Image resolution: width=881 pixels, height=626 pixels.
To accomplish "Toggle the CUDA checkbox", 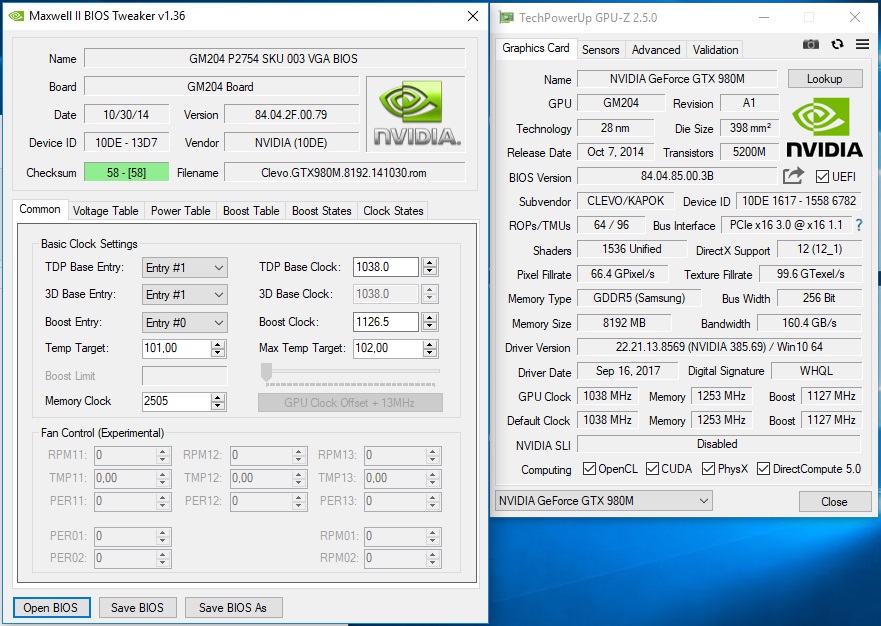I will [x=652, y=469].
